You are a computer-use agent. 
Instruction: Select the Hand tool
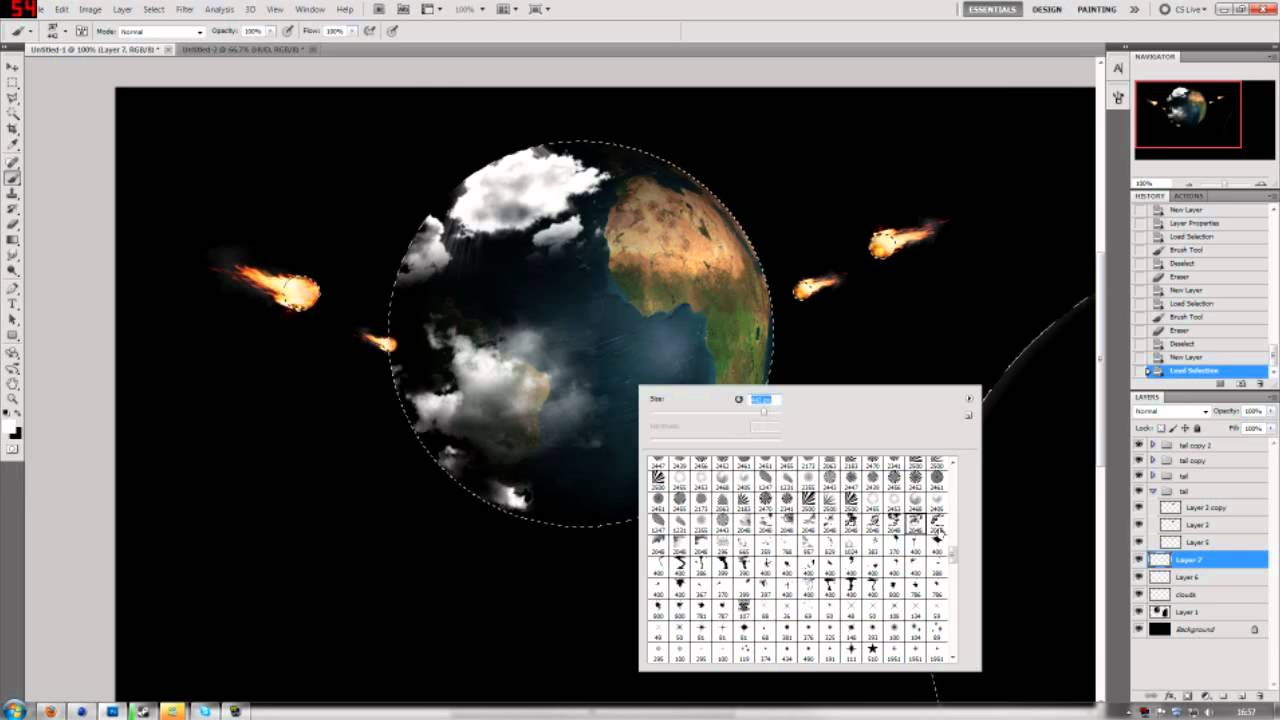(13, 383)
